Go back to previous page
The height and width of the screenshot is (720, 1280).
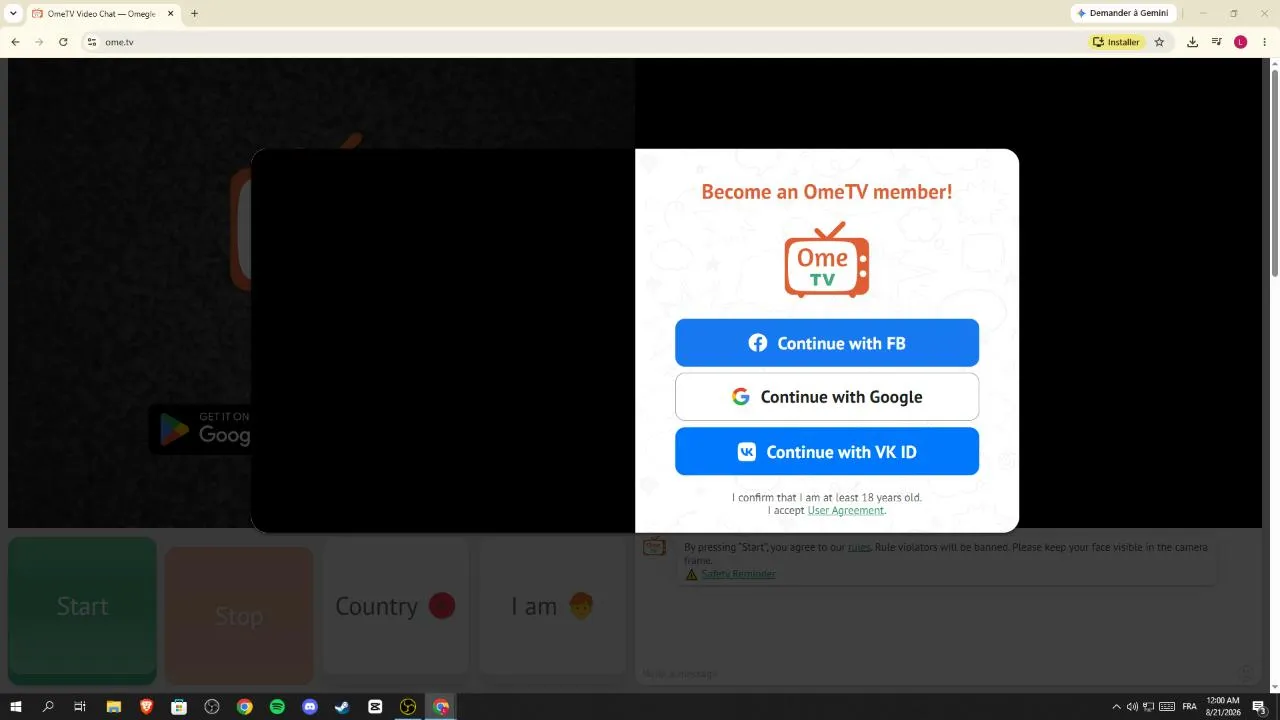[15, 42]
